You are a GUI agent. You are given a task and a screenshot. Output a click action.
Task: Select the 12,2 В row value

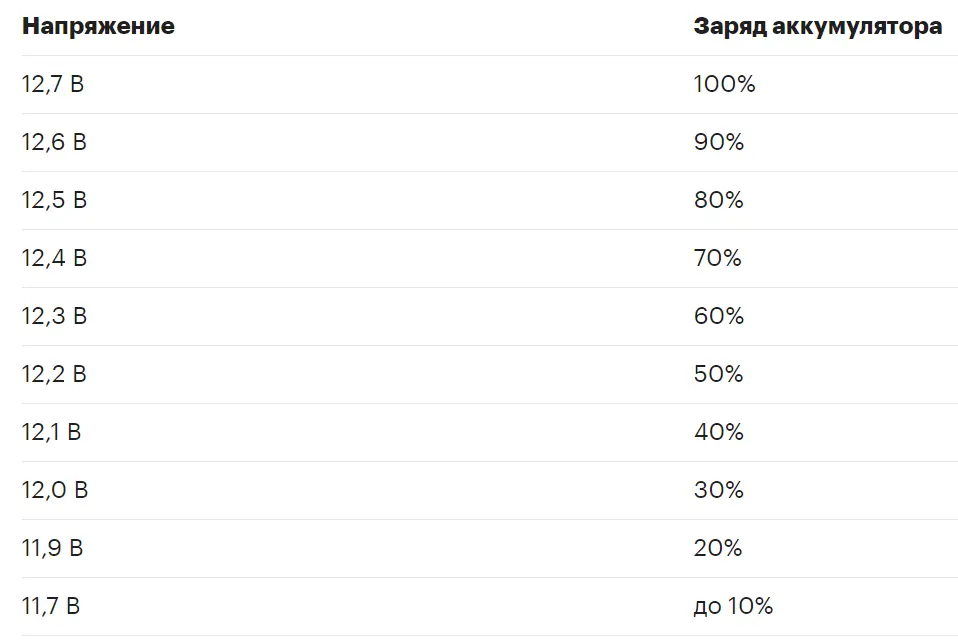(x=54, y=375)
